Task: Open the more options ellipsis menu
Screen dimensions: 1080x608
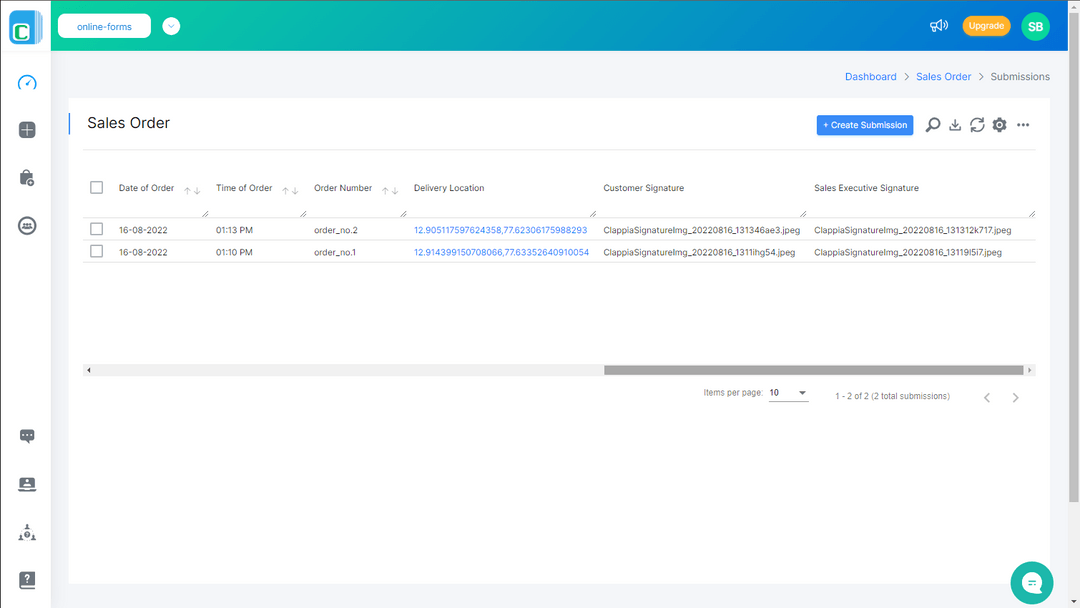Action: click(x=1023, y=125)
